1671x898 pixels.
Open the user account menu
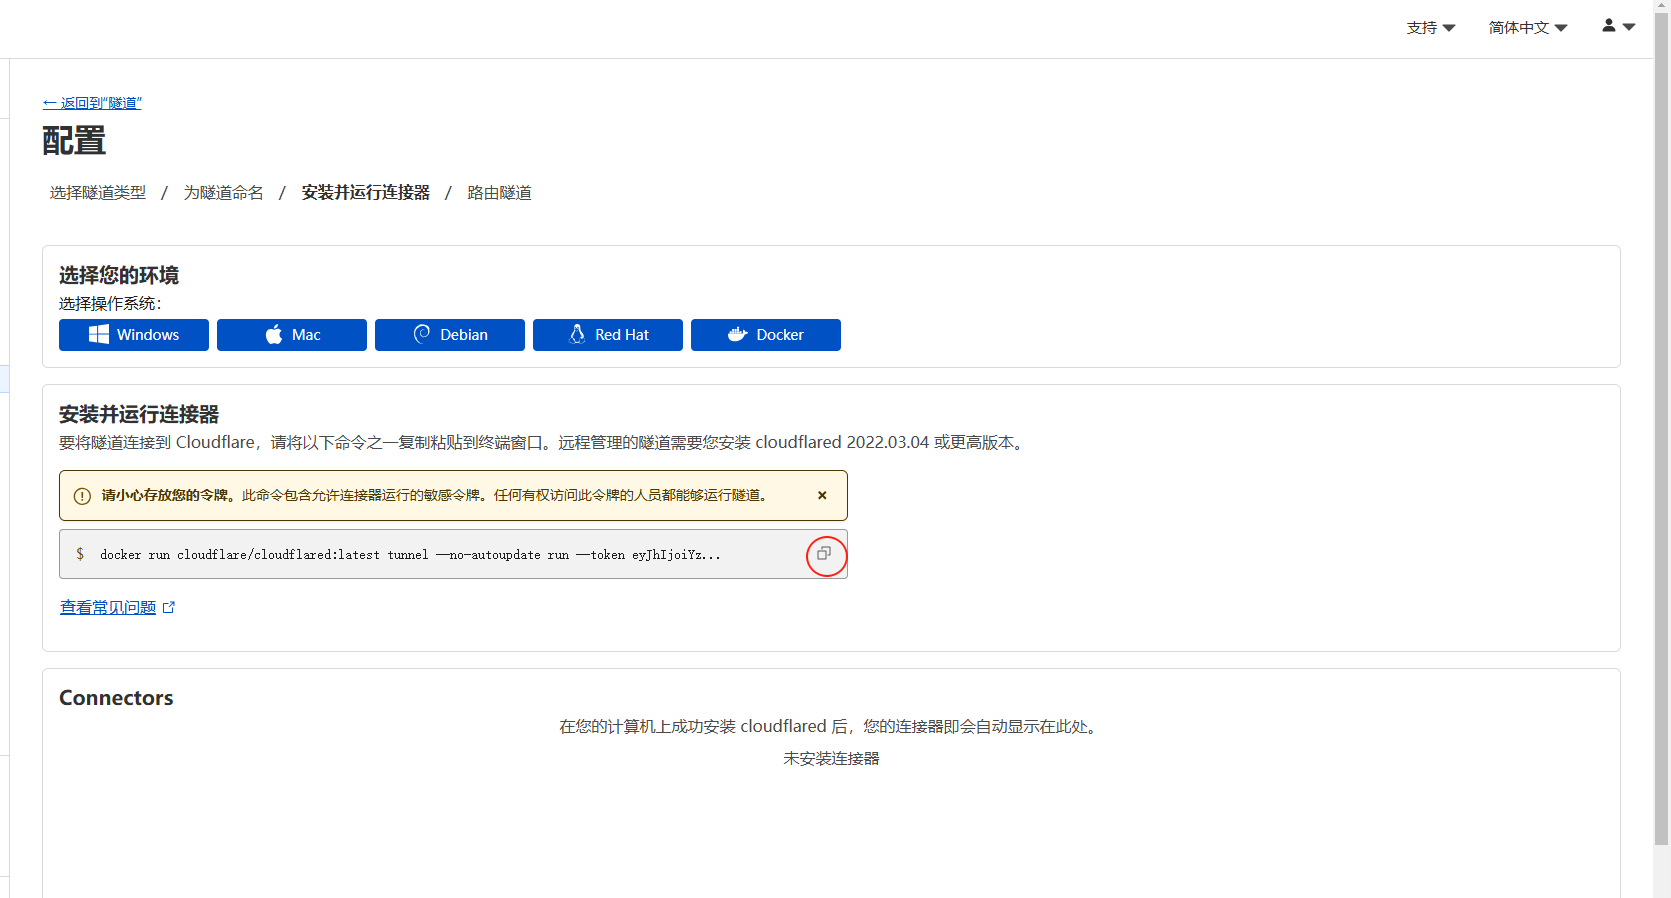1618,26
